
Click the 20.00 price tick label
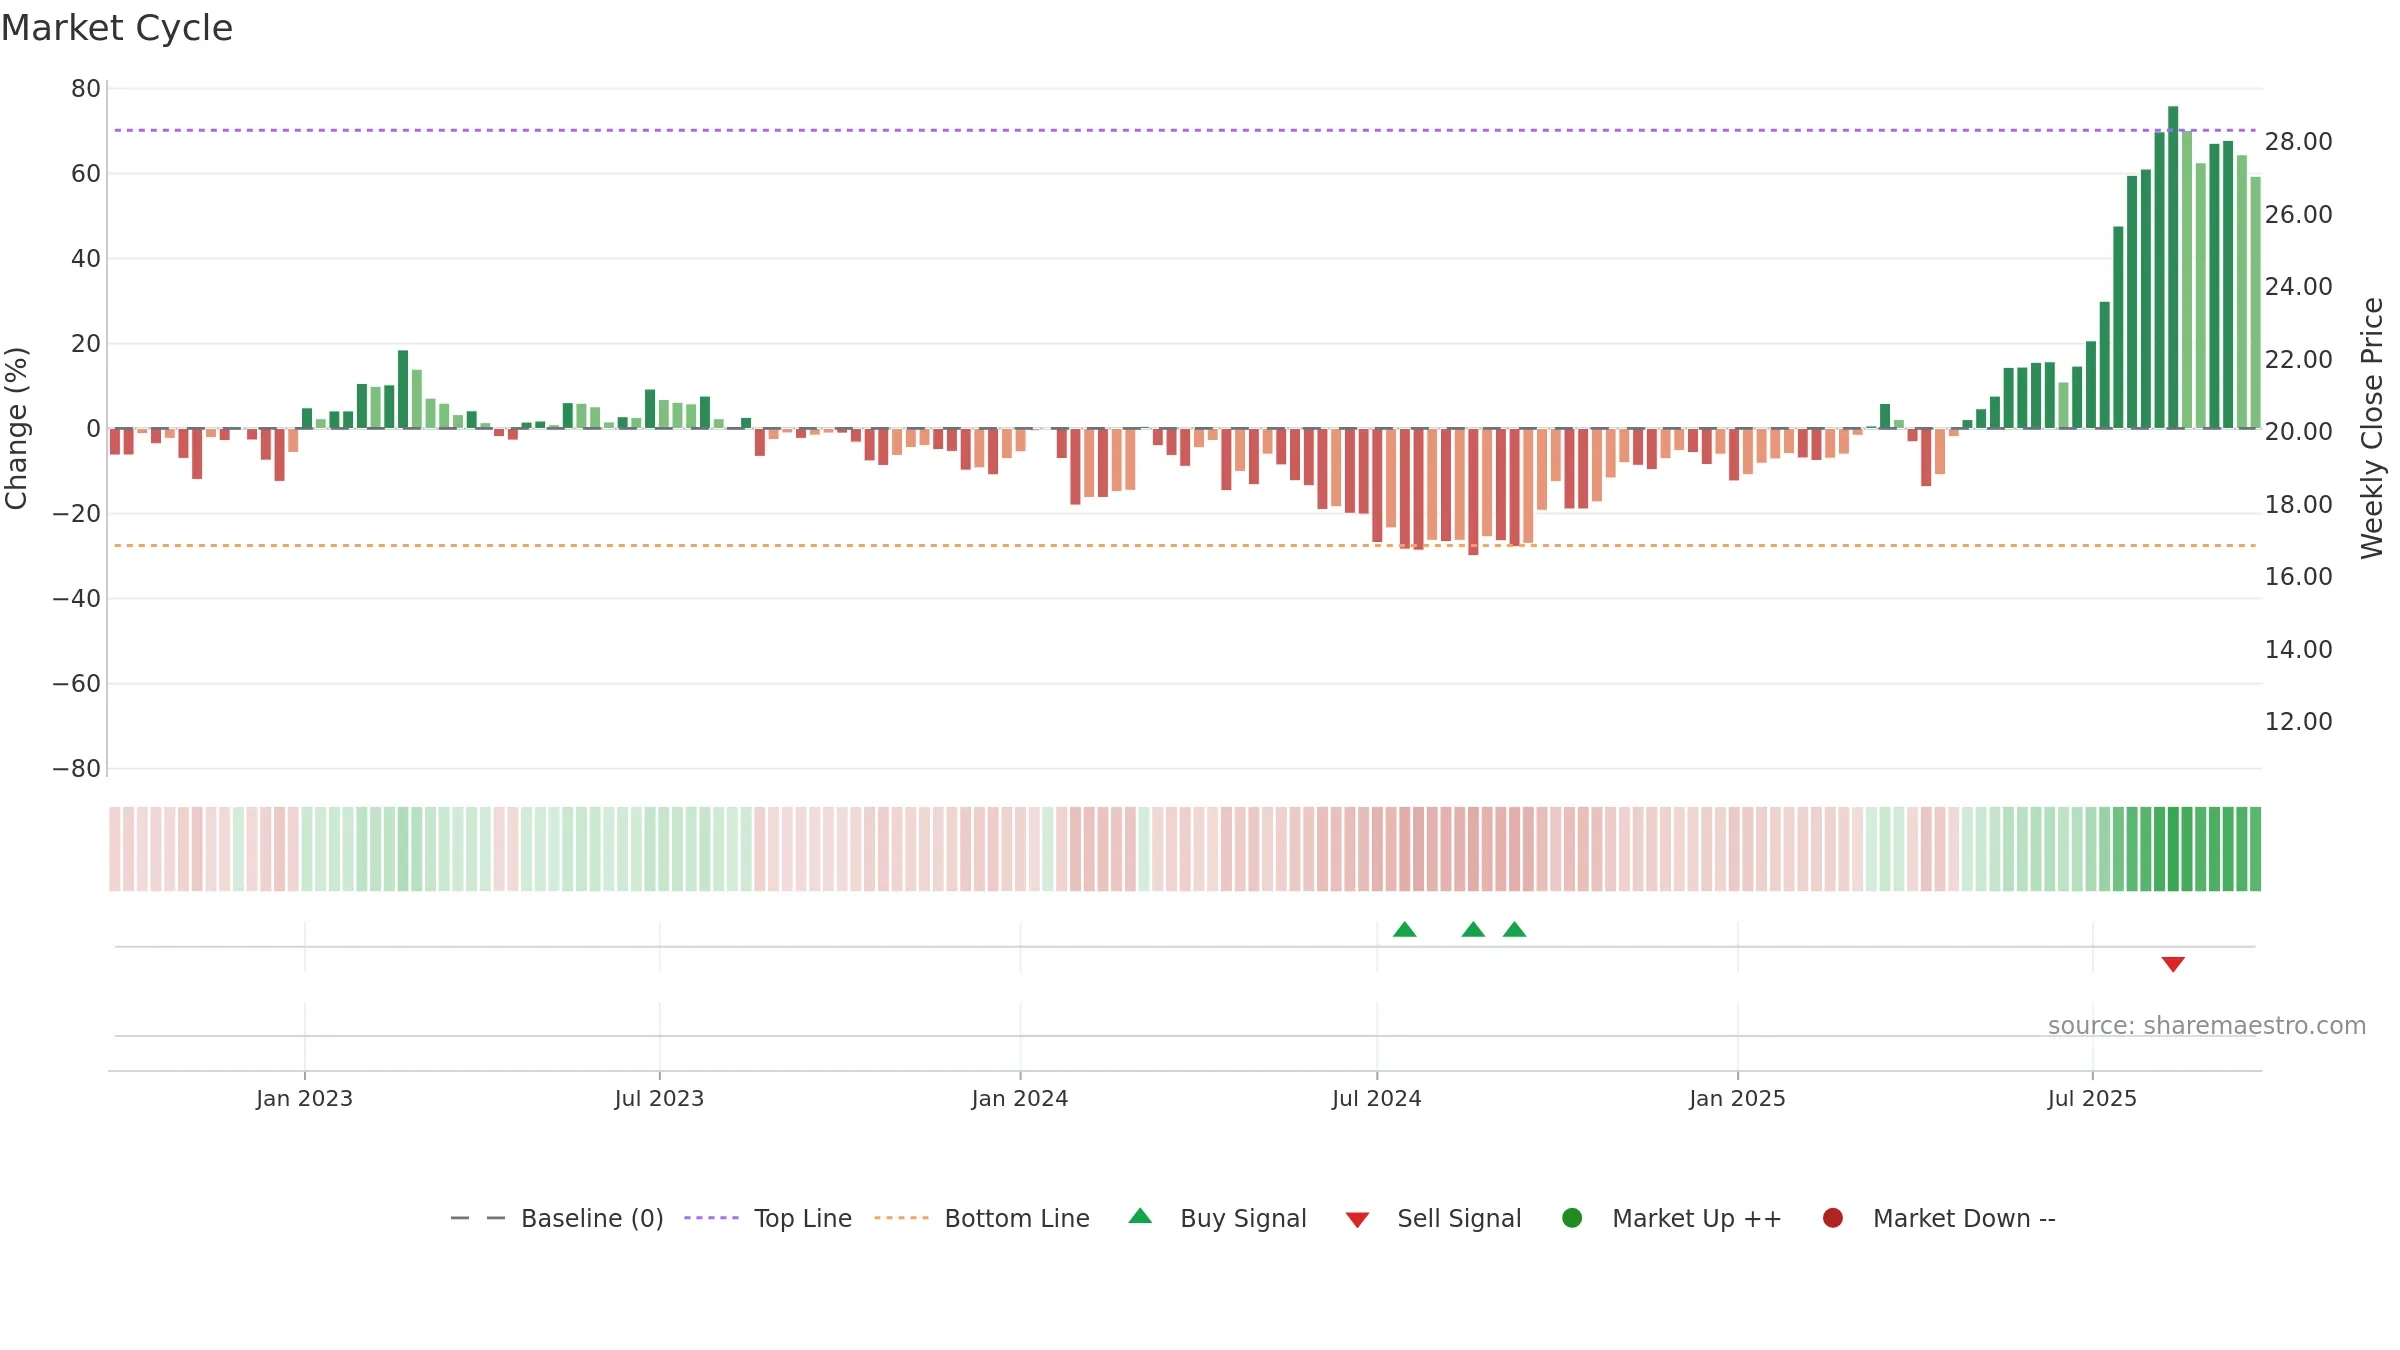tap(2298, 432)
